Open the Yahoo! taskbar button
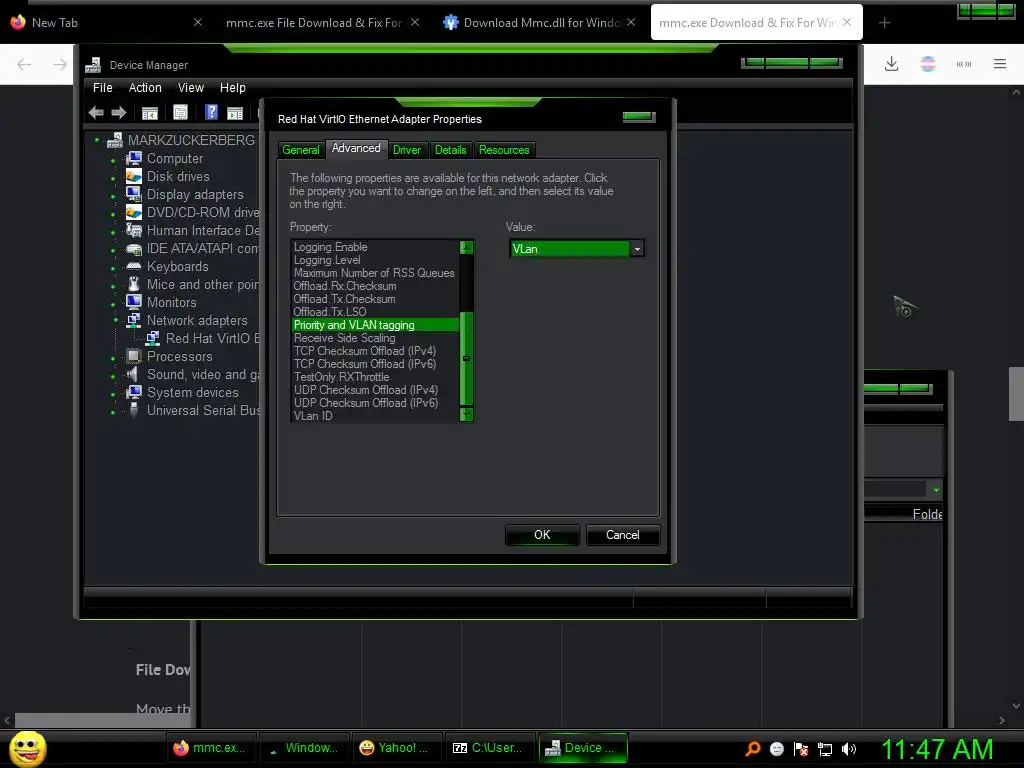1024x768 pixels. click(398, 748)
